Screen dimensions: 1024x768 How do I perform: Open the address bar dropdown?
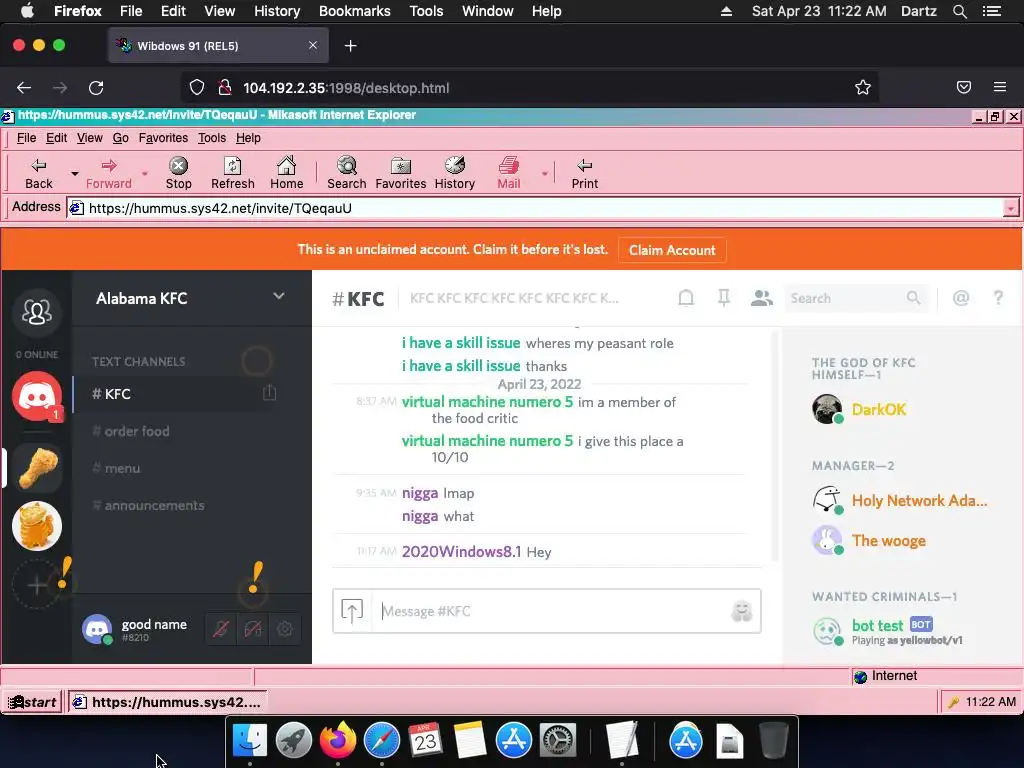point(1010,208)
